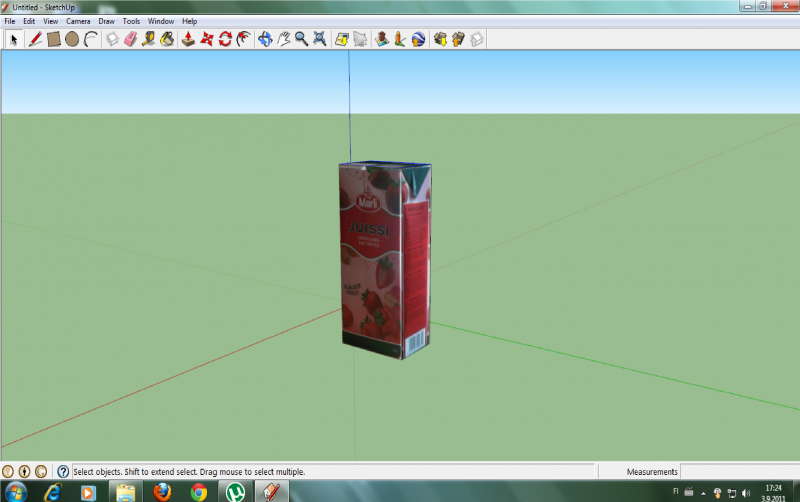Viewport: 800px width, 502px height.
Task: Toggle the Instructor help question mark
Action: tap(63, 471)
